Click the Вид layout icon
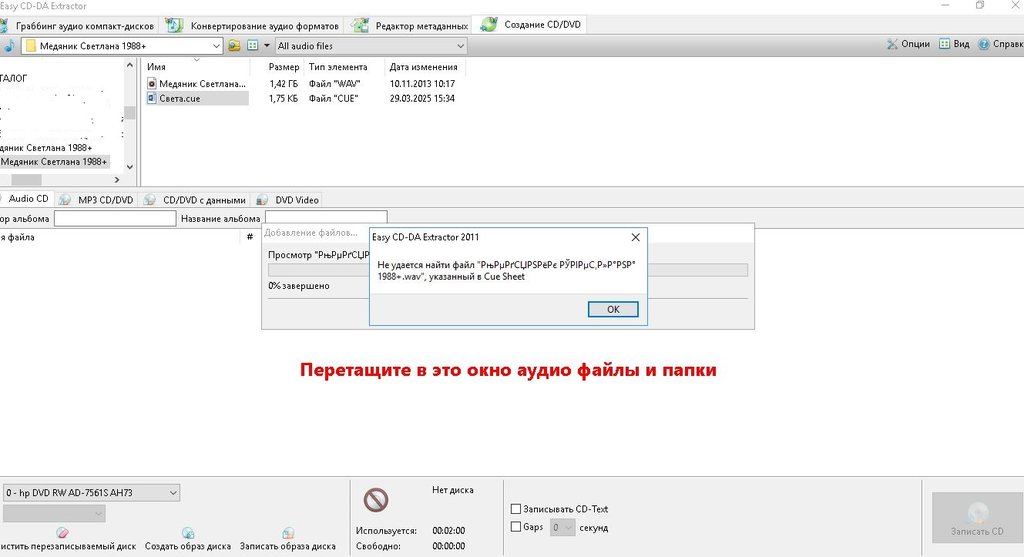 coord(944,44)
